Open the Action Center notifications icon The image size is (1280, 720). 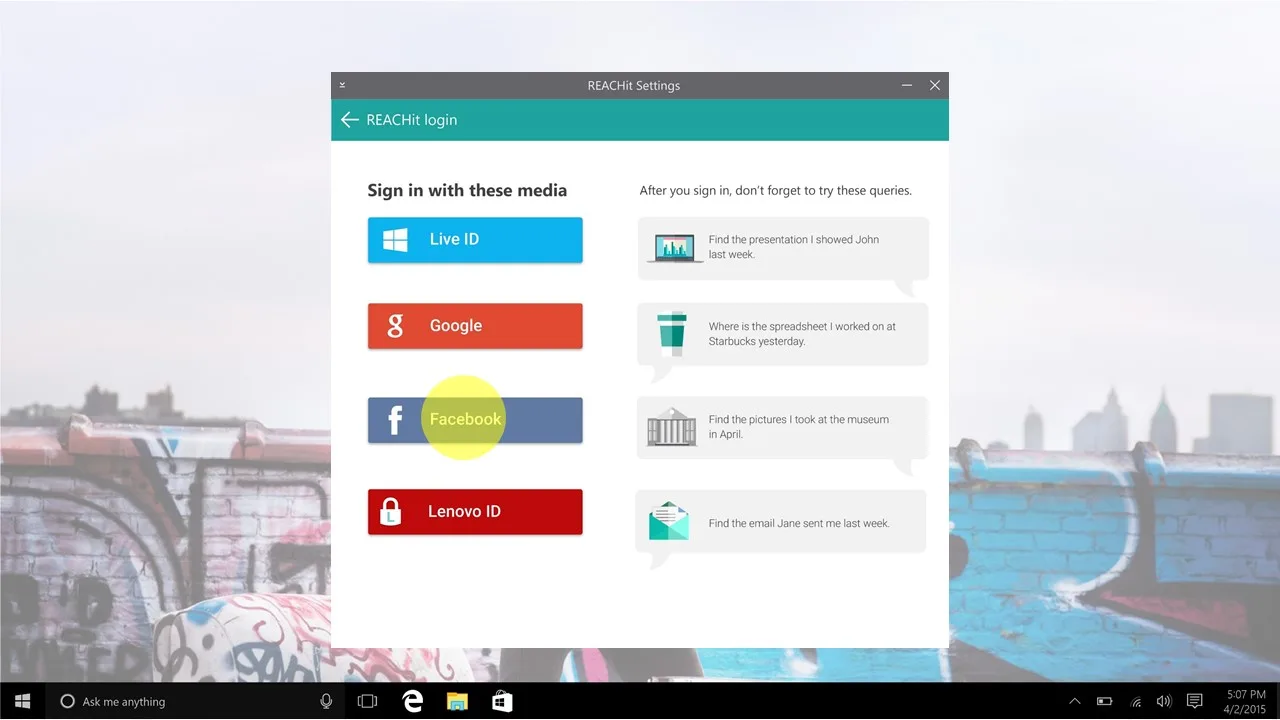tap(1194, 701)
